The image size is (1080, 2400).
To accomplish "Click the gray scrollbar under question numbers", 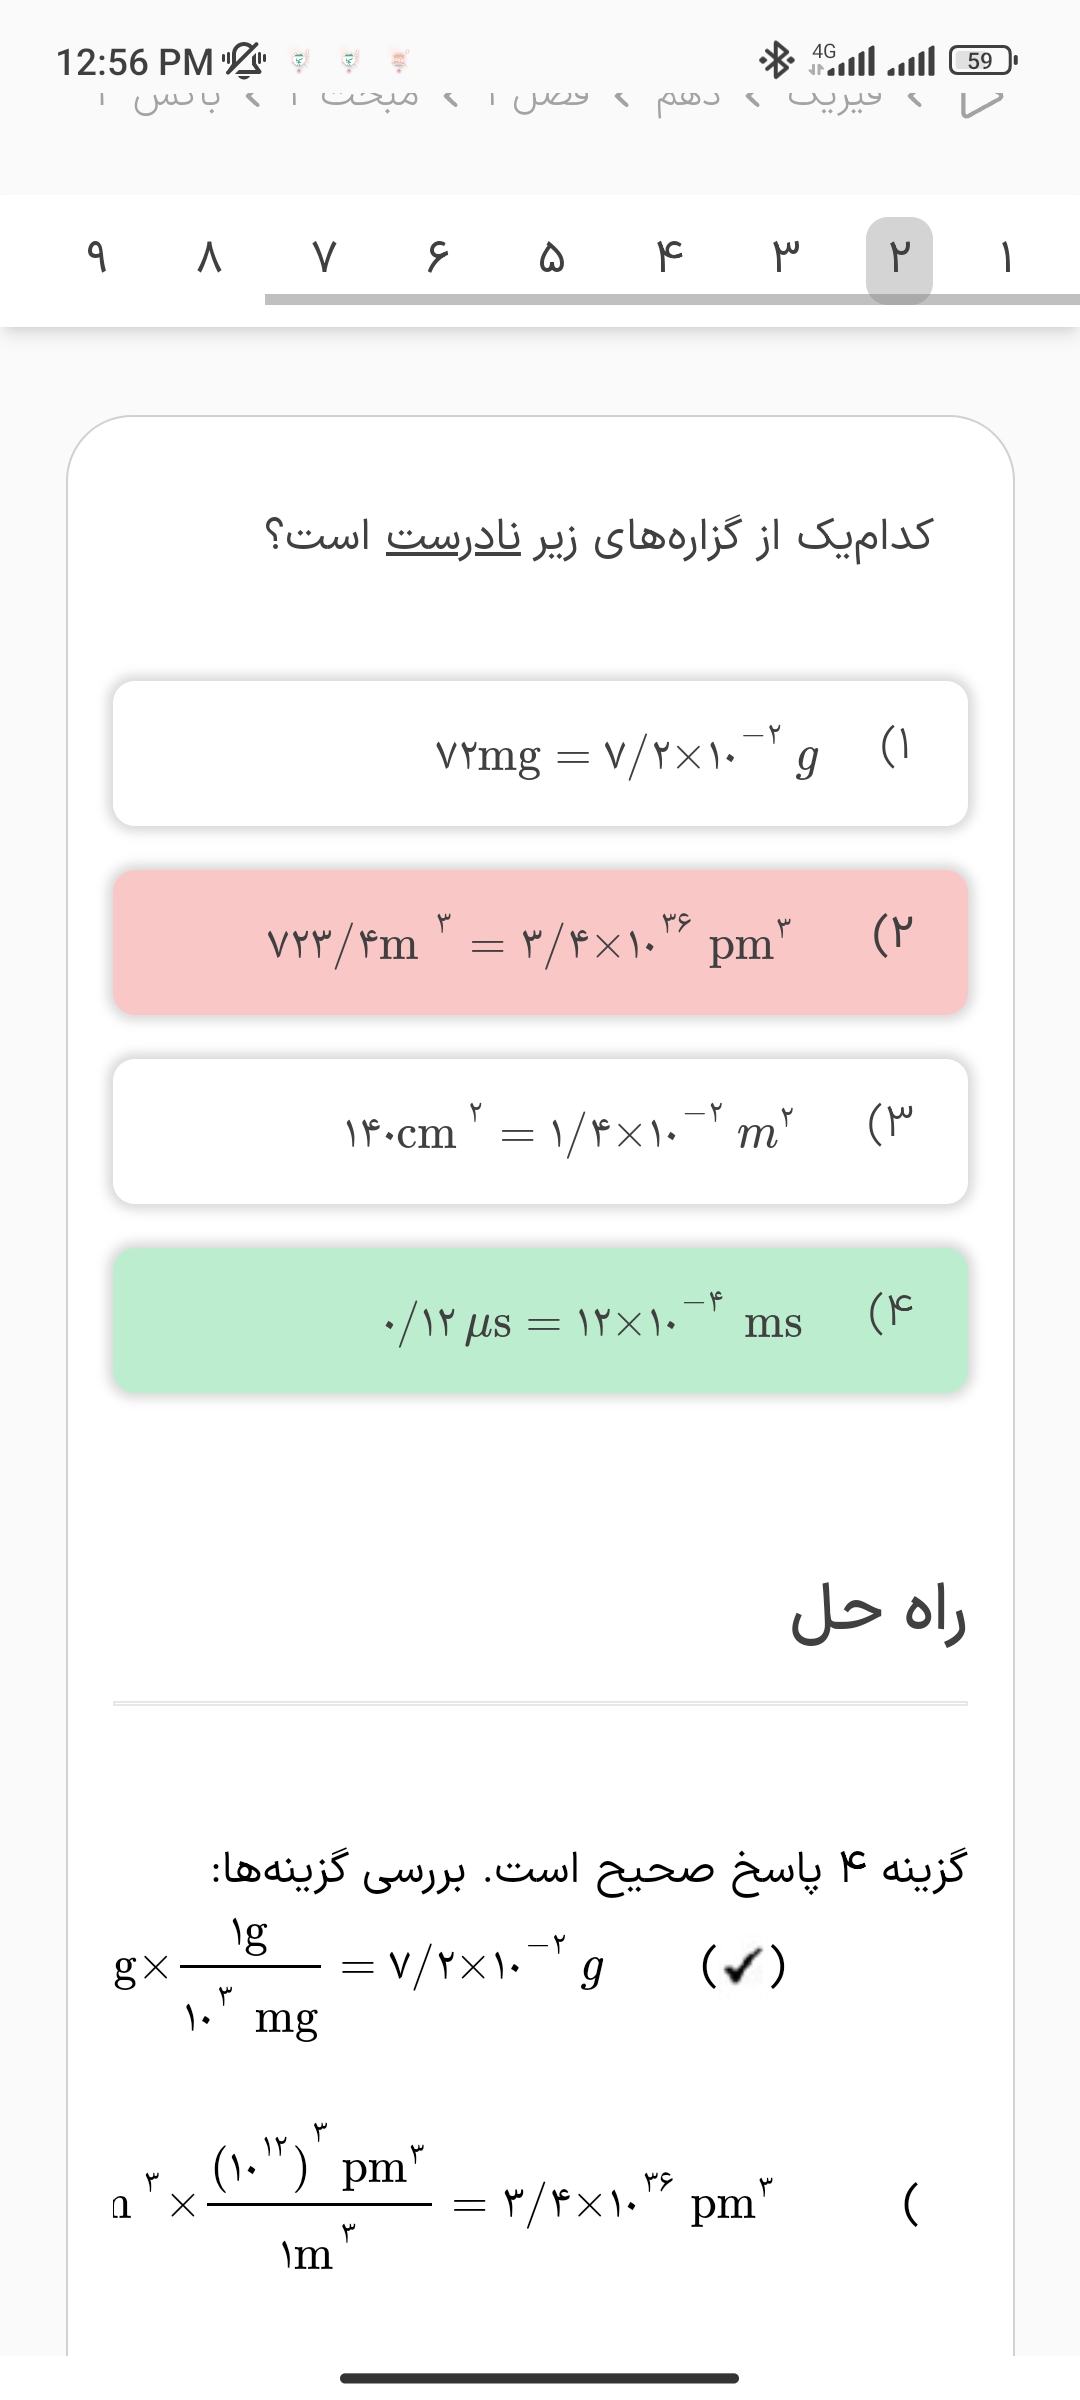I will tap(672, 299).
